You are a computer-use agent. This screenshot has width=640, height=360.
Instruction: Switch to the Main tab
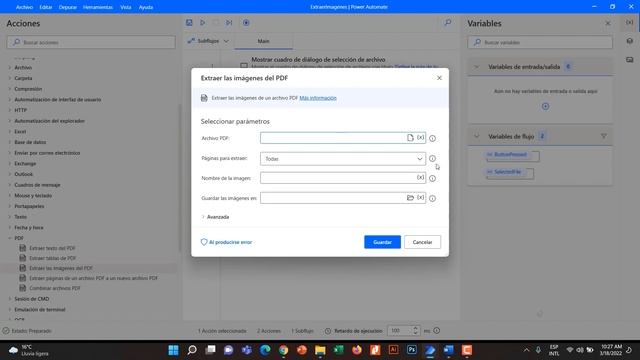point(263,41)
